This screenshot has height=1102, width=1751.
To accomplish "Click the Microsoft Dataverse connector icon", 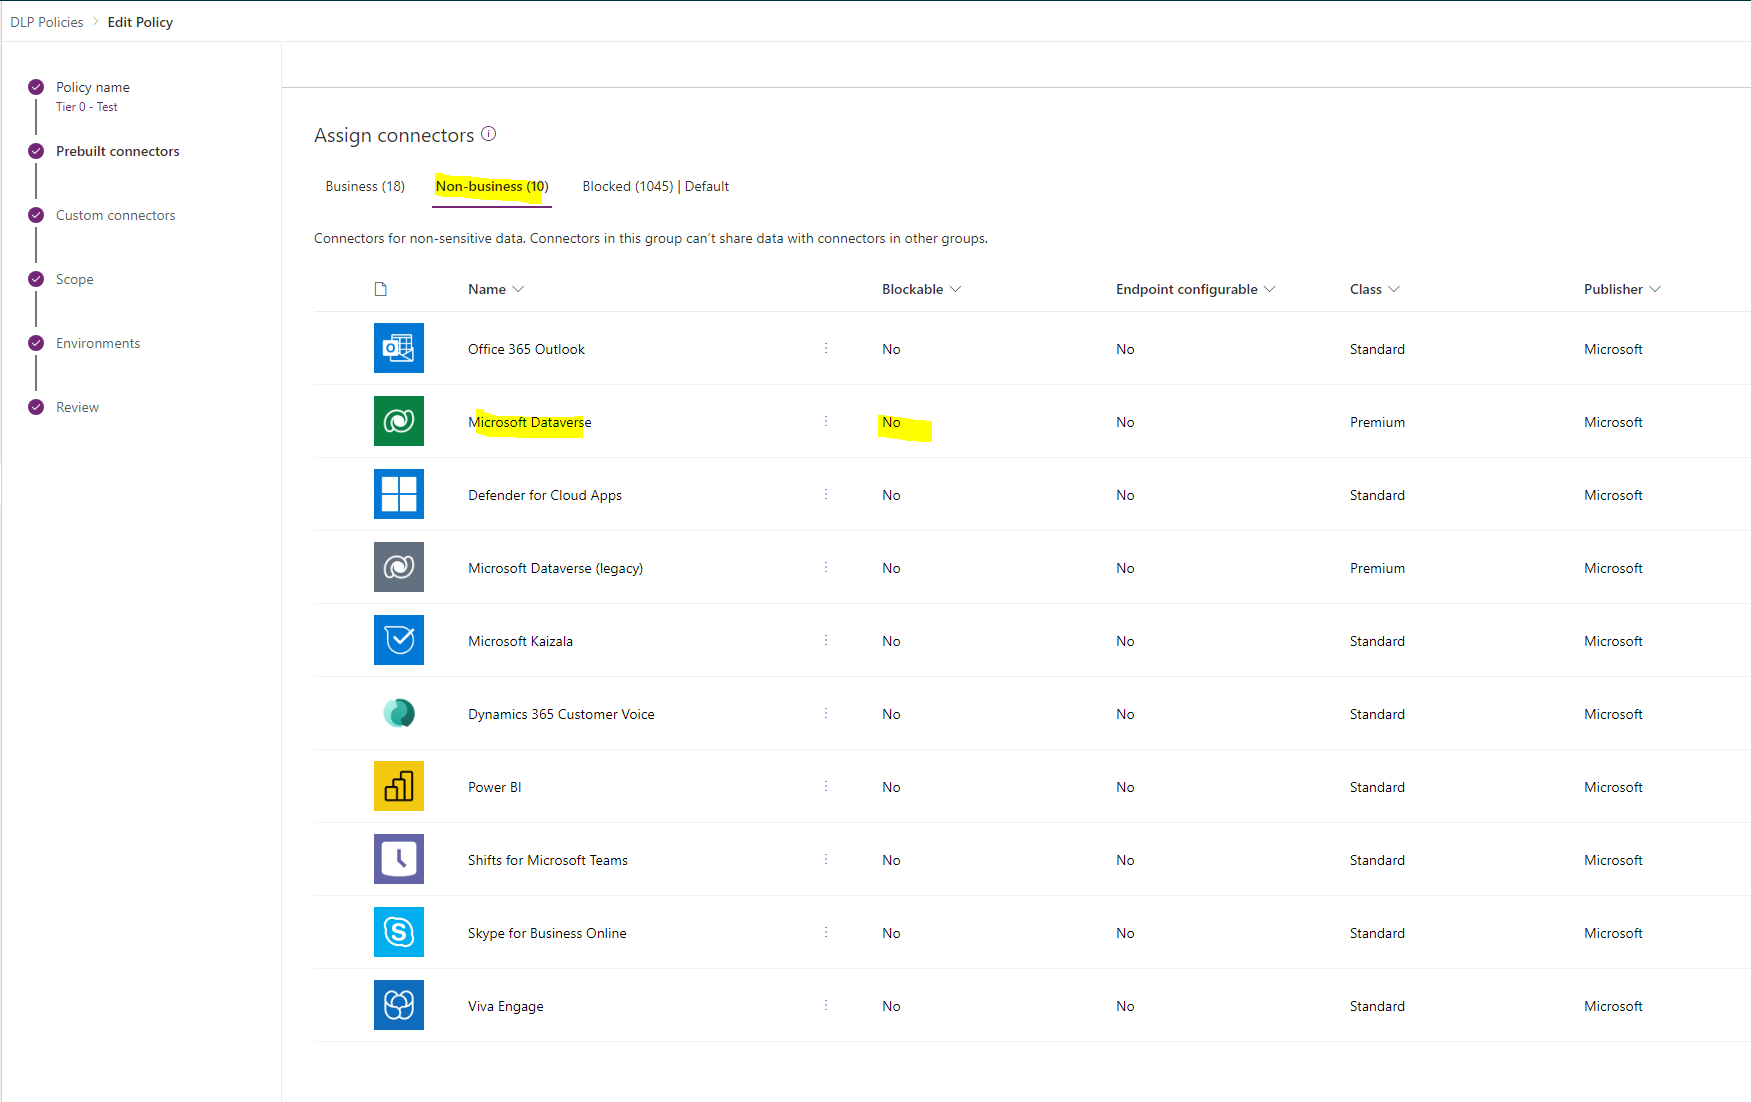I will (x=398, y=421).
